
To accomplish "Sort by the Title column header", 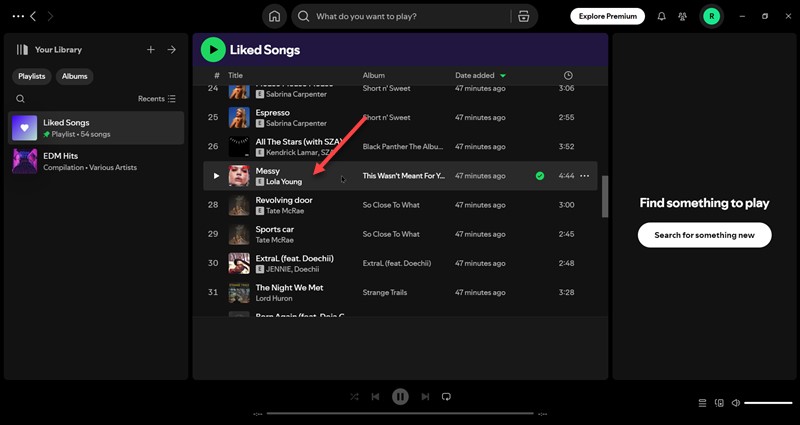I will [x=235, y=76].
